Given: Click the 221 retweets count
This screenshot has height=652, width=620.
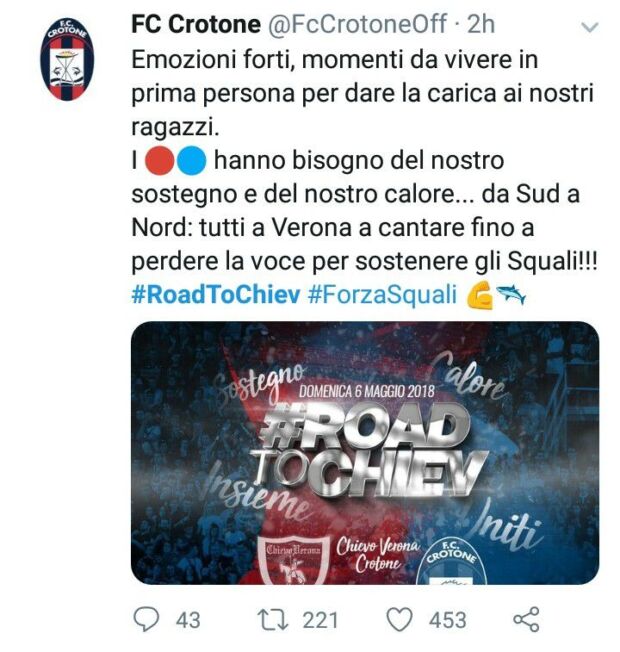Looking at the screenshot, I should point(320,620).
